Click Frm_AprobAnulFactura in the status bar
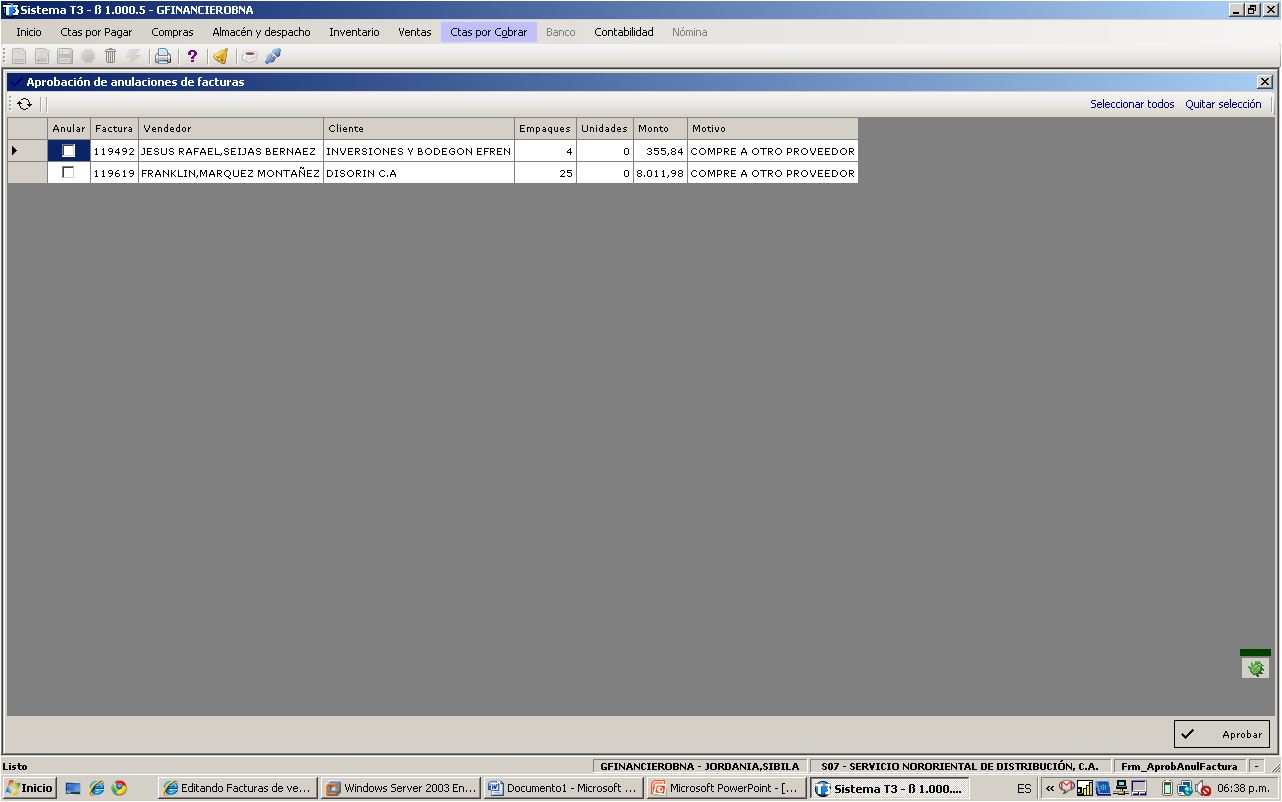 point(1179,766)
